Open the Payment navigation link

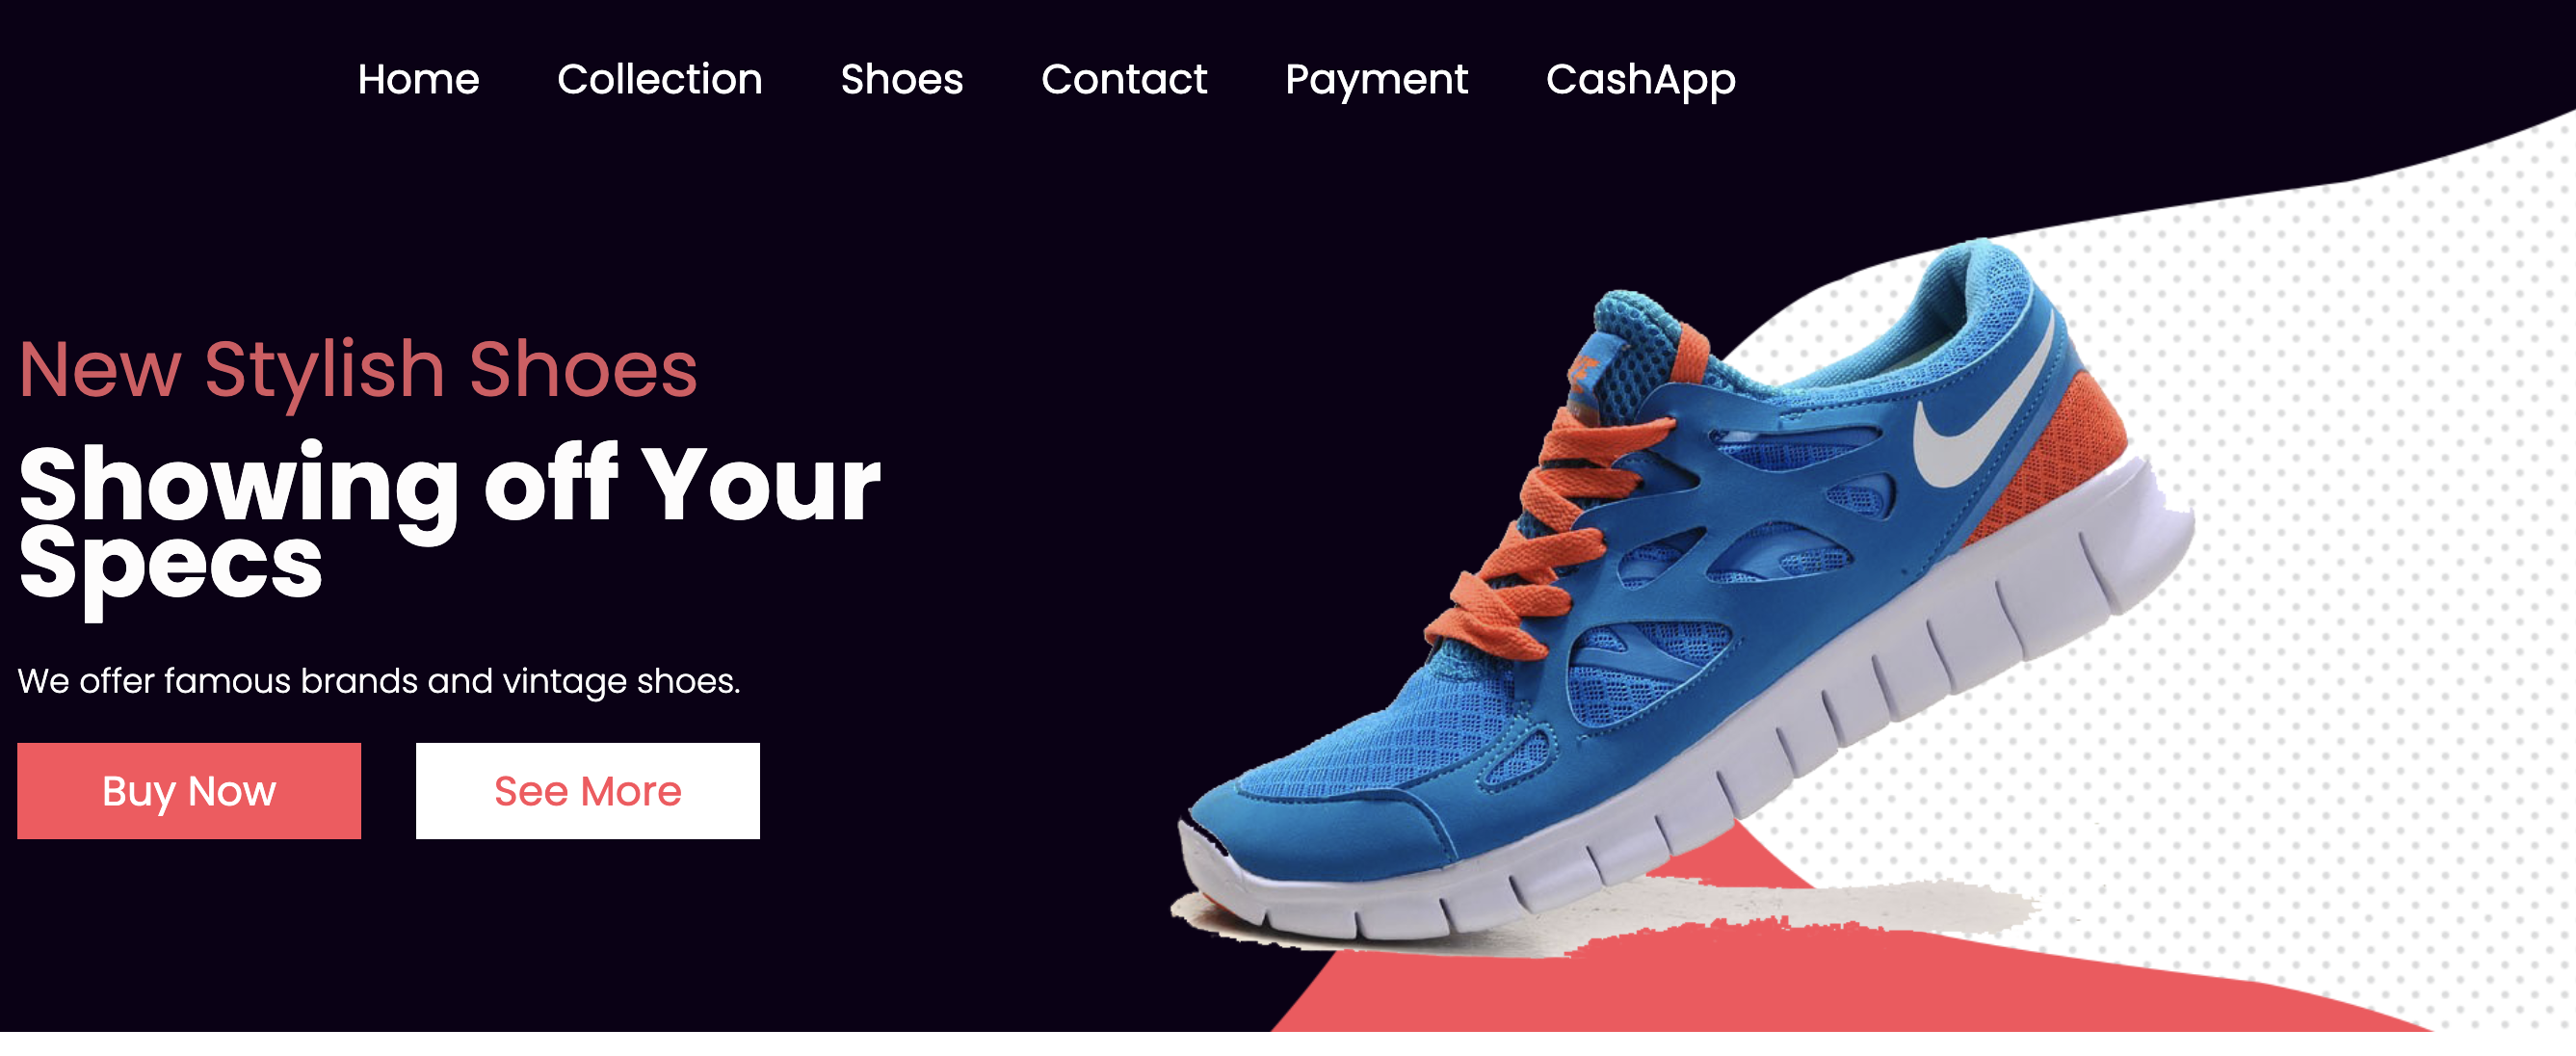click(1377, 80)
